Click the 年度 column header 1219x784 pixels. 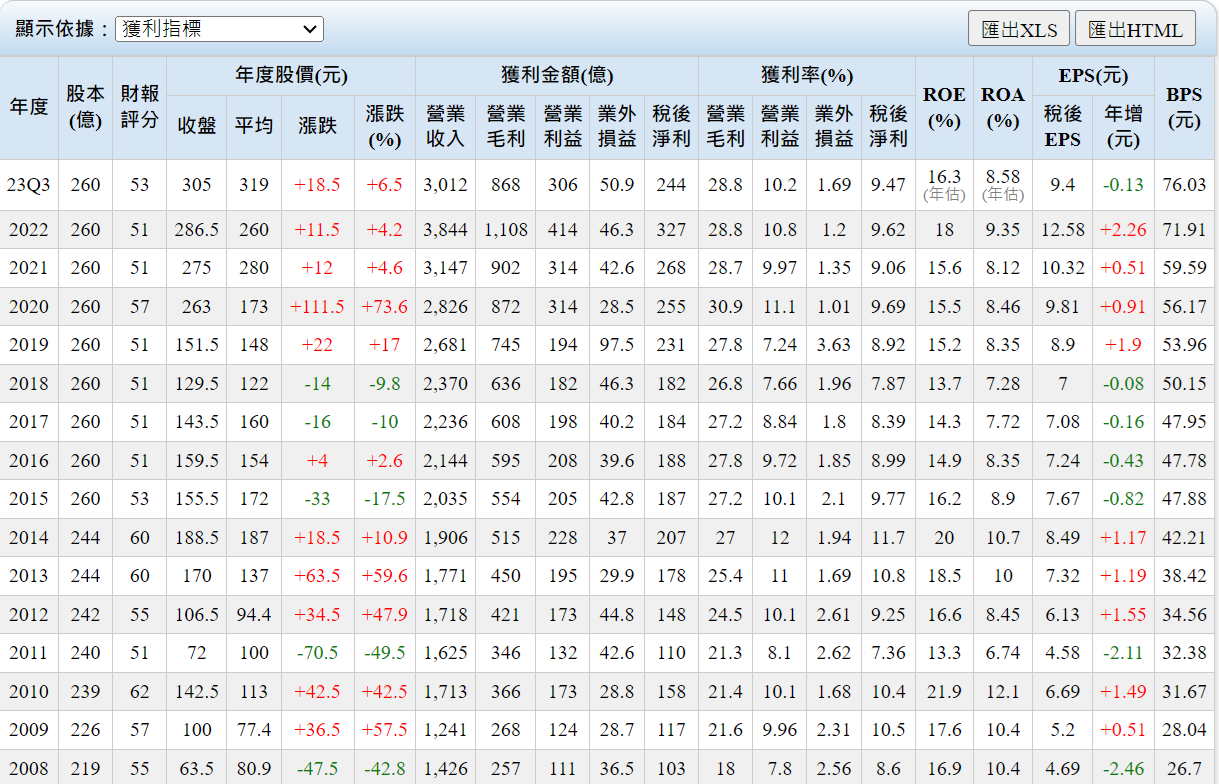pyautogui.click(x=29, y=107)
